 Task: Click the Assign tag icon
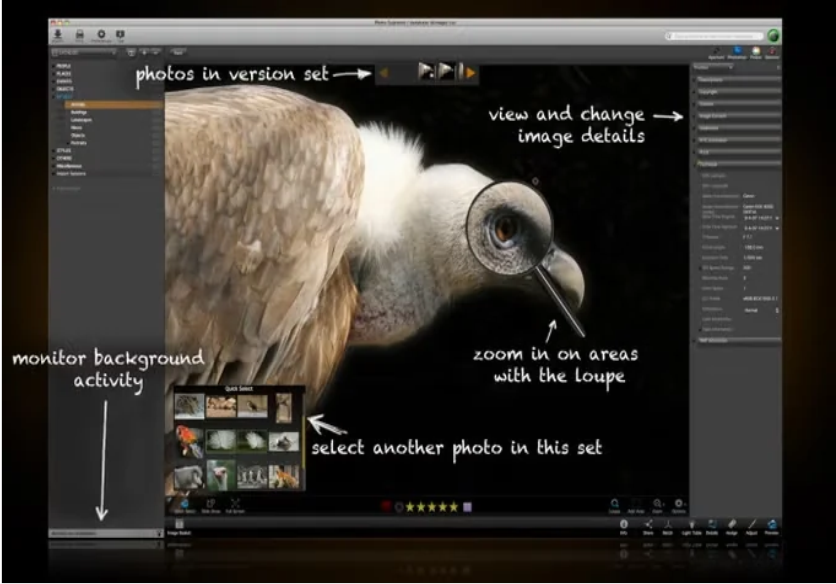click(x=732, y=527)
